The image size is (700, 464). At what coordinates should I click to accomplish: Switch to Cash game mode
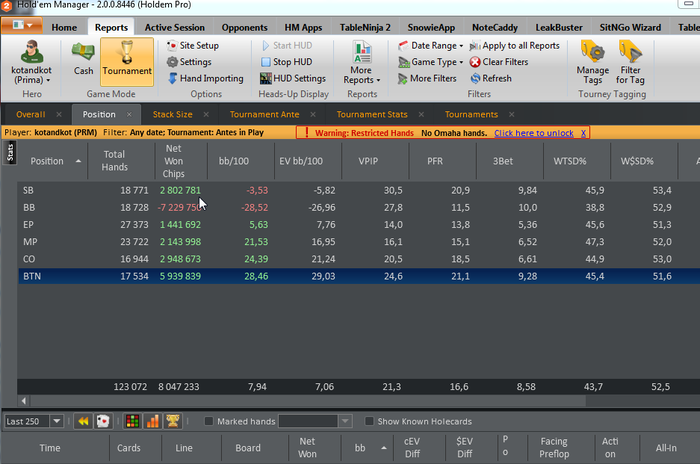83,59
